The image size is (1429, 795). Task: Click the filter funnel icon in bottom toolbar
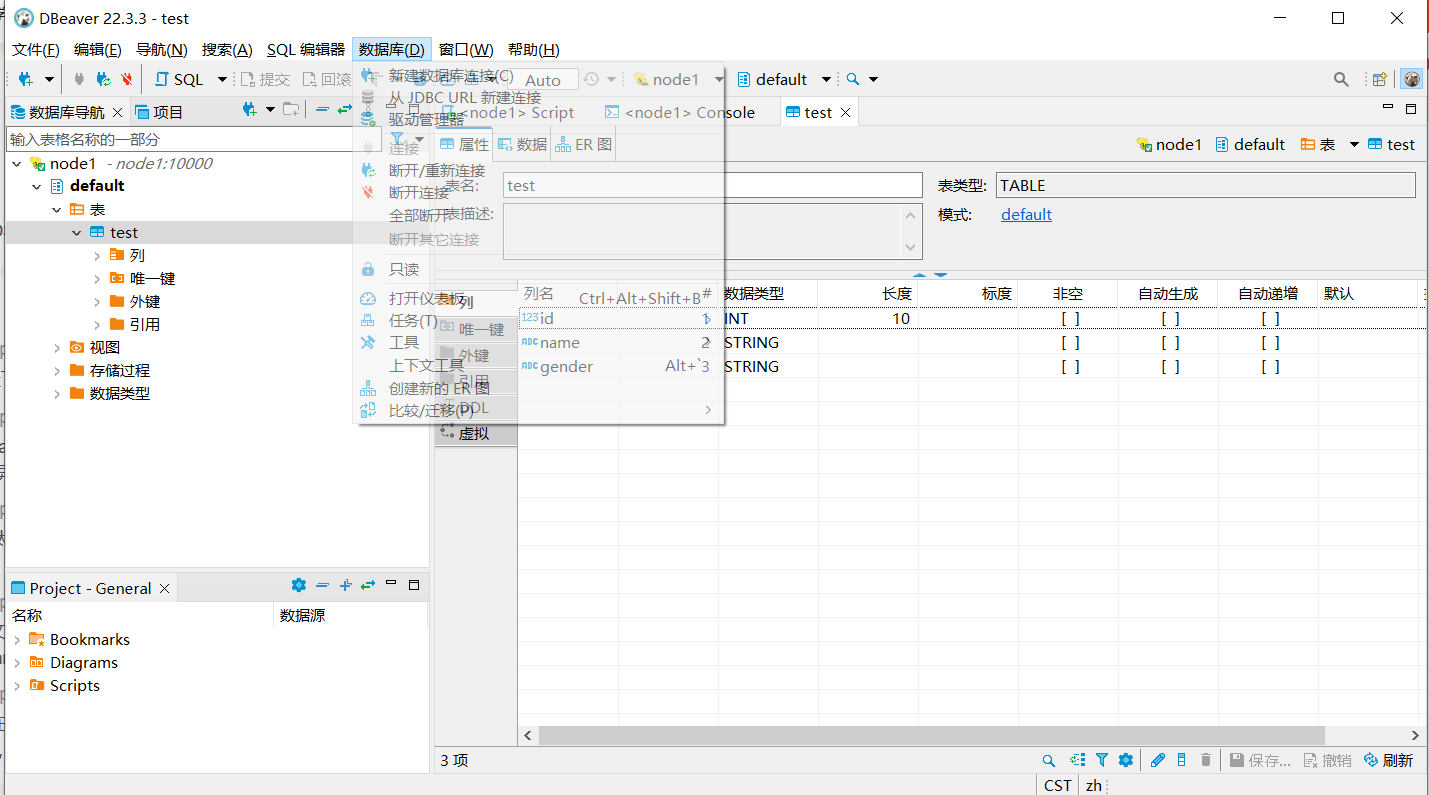tap(1102, 760)
